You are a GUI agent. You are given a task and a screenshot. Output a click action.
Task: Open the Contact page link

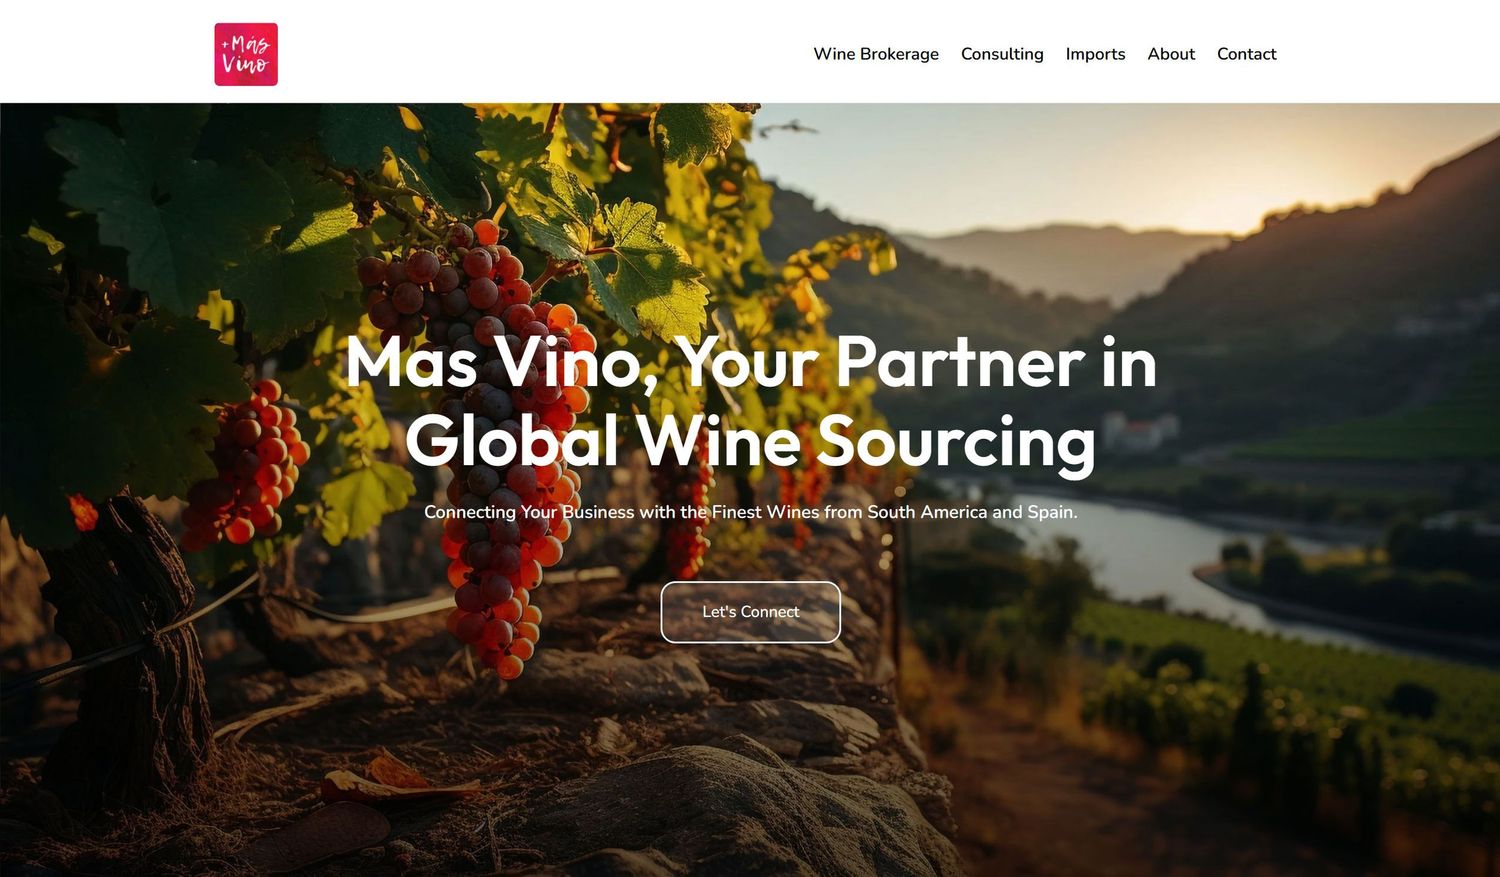coord(1246,54)
